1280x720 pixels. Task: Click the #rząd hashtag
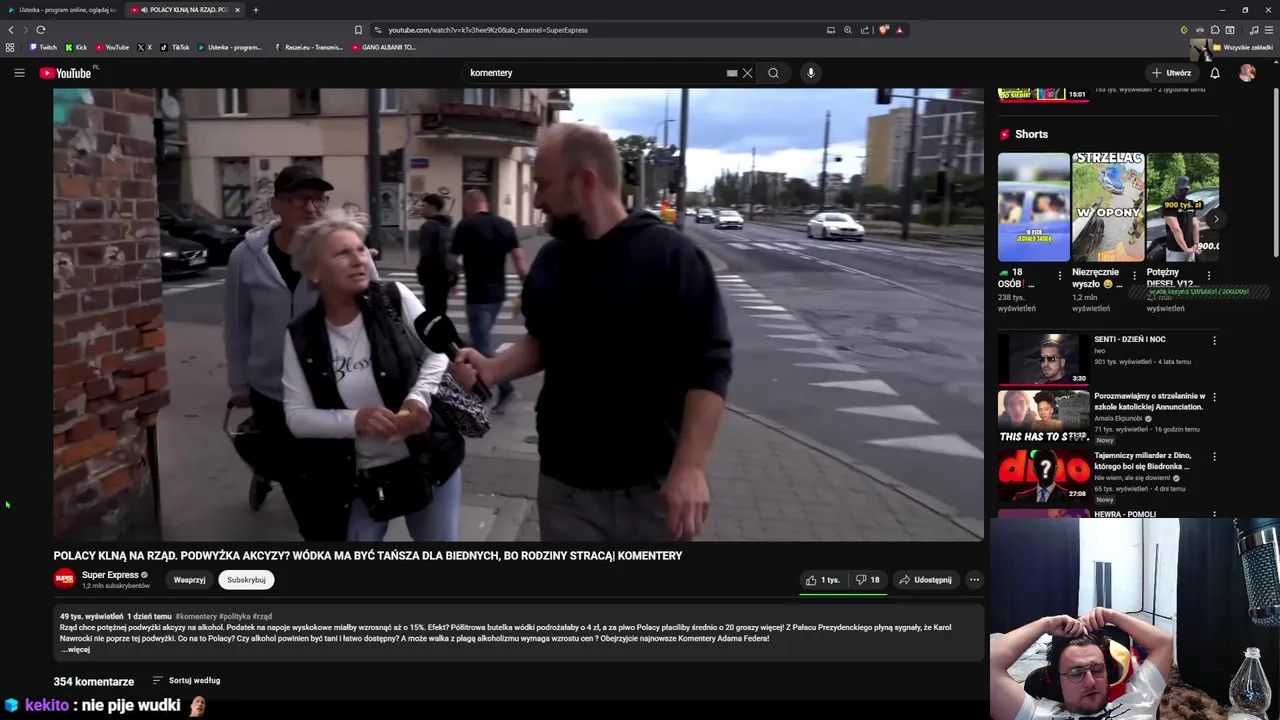coord(262,617)
